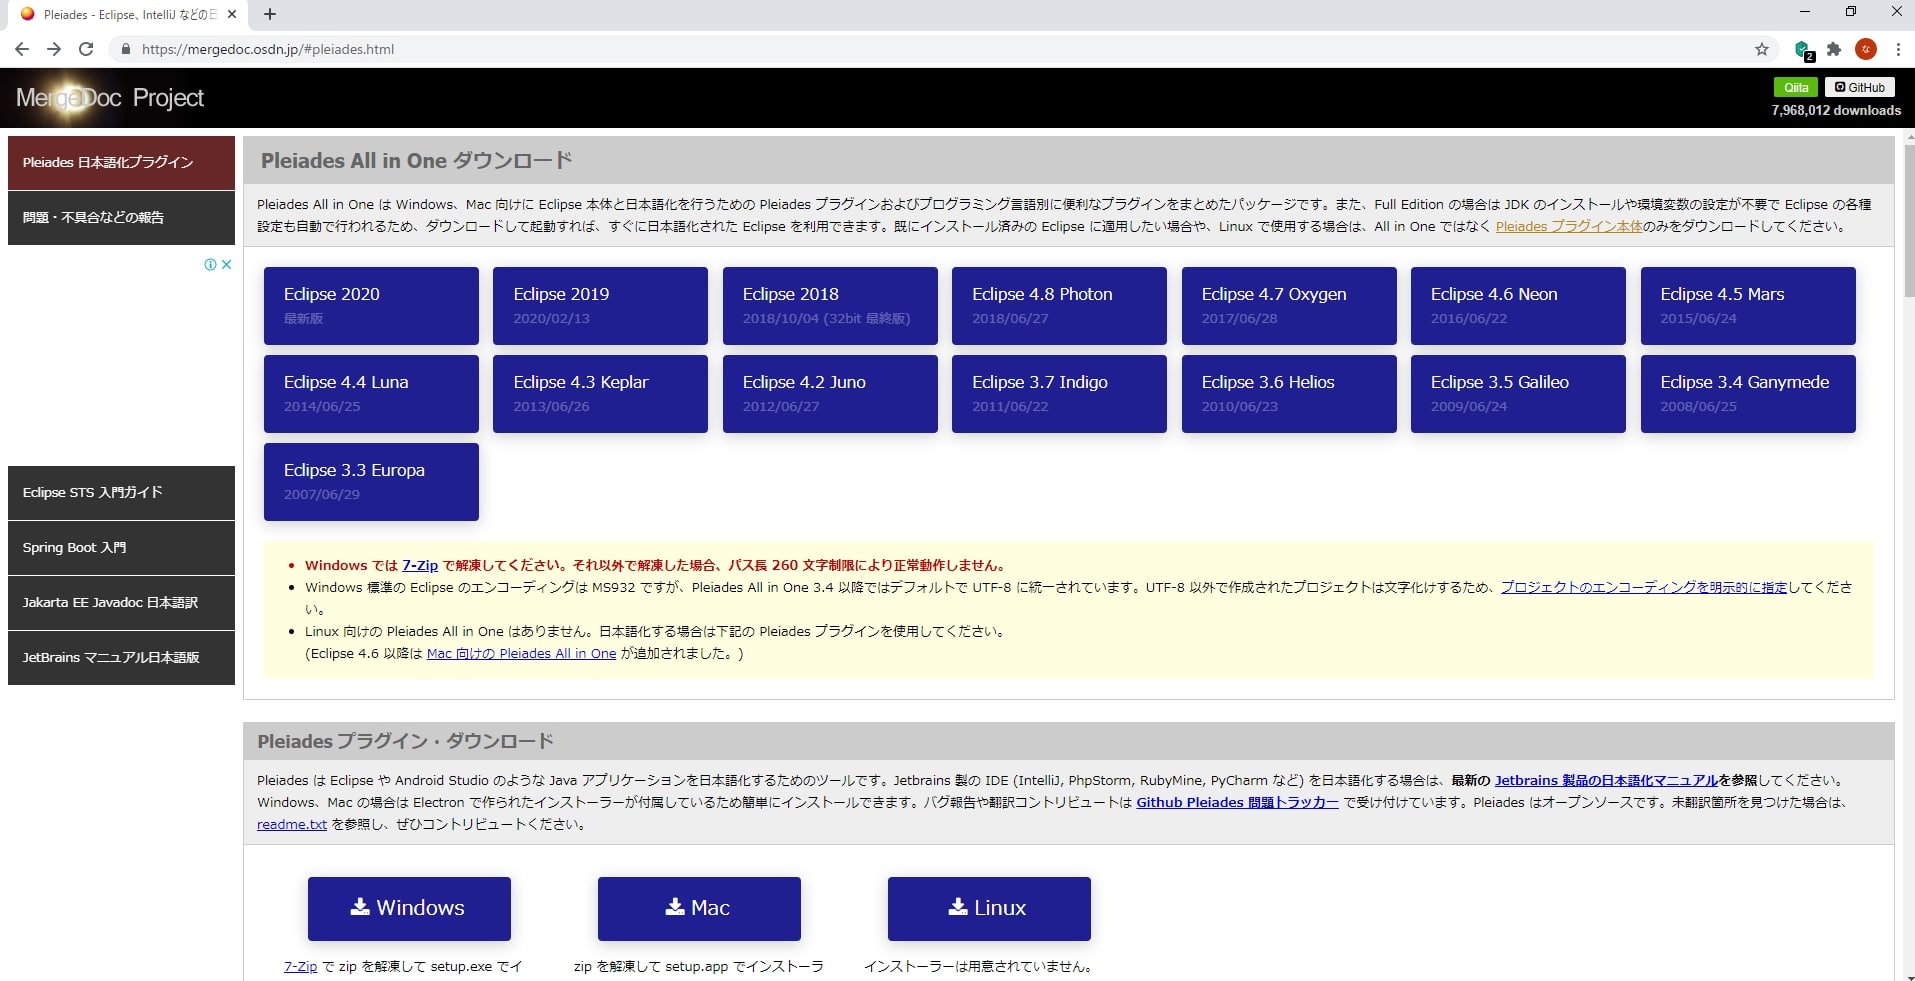Open a new browser tab
The image size is (1915, 981).
click(x=269, y=14)
